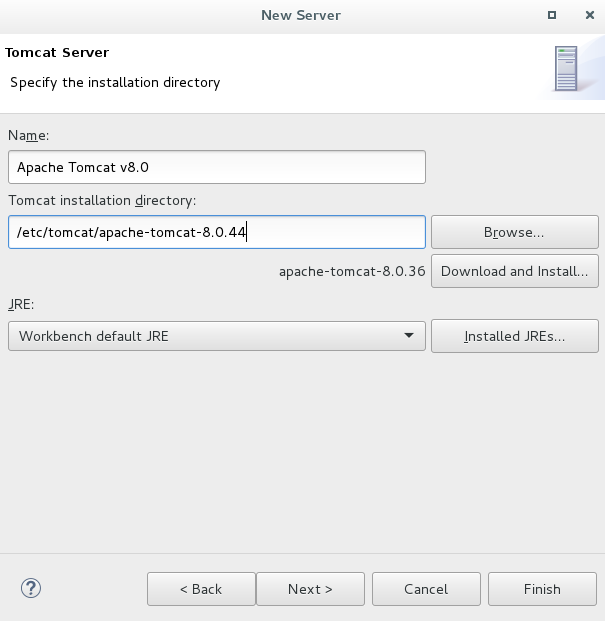The image size is (605, 621).
Task: Open the JRE dropdown list
Action: (x=217, y=336)
